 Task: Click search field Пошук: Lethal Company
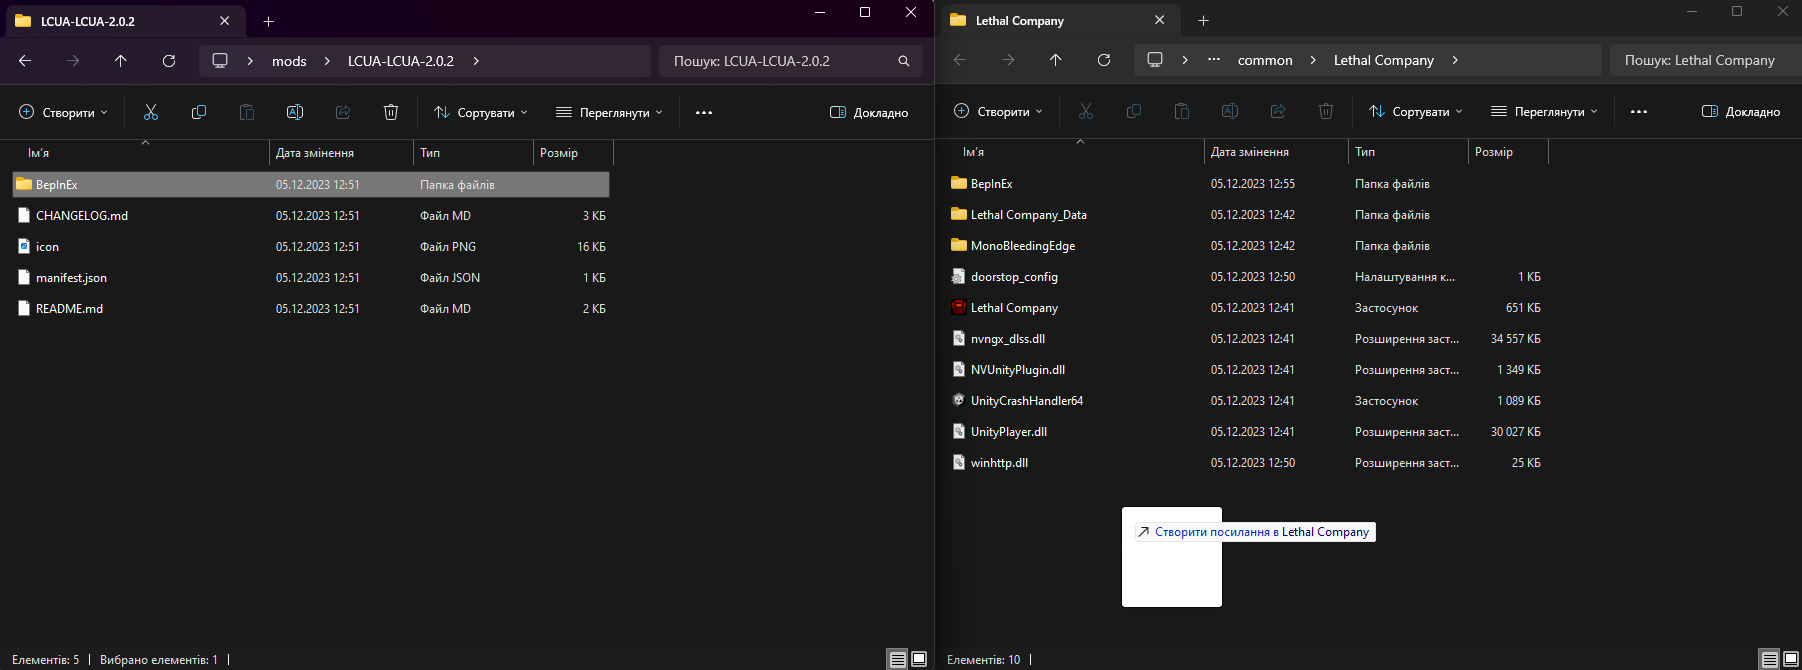click(x=1705, y=60)
